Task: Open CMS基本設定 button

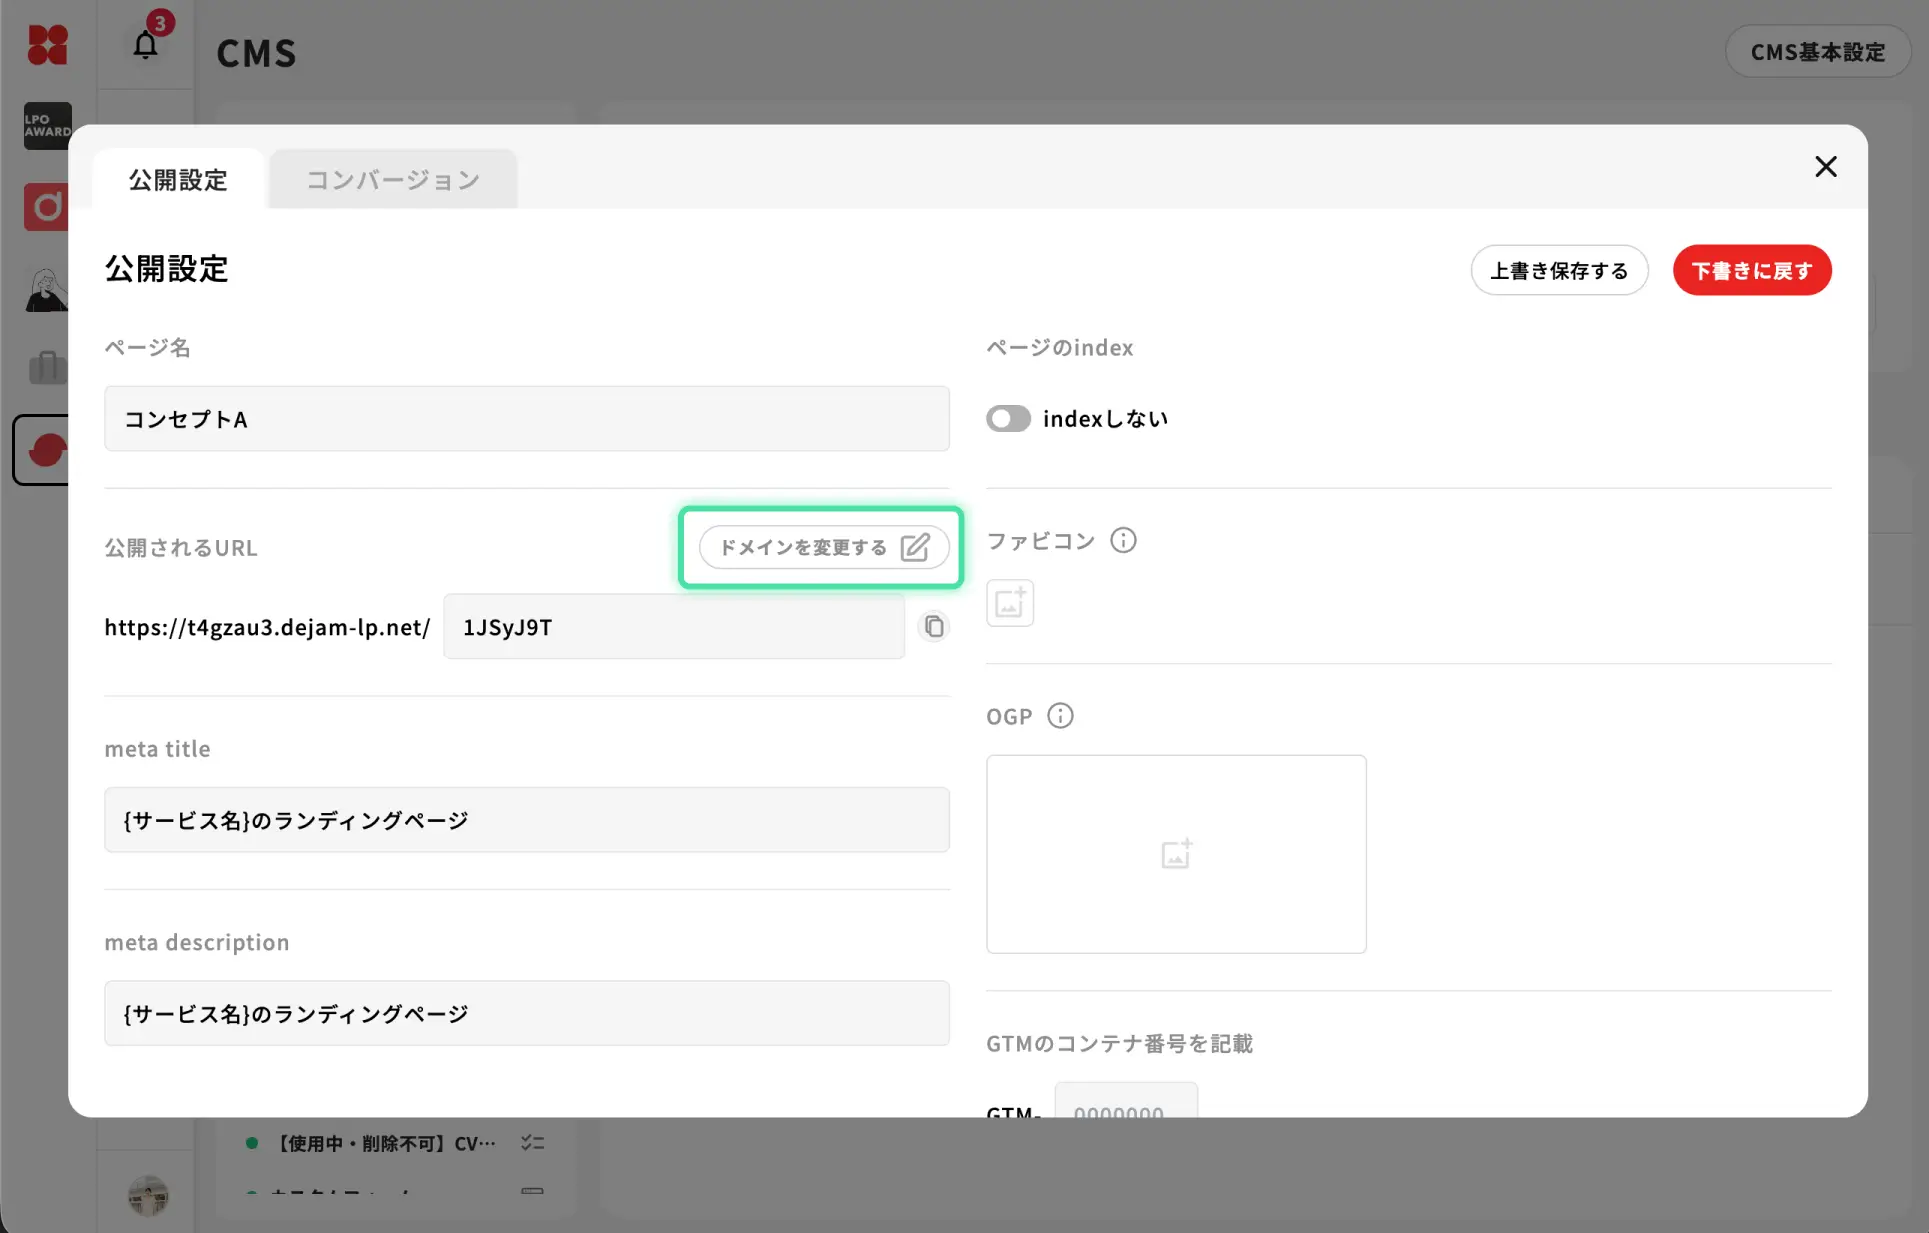Action: [x=1817, y=52]
